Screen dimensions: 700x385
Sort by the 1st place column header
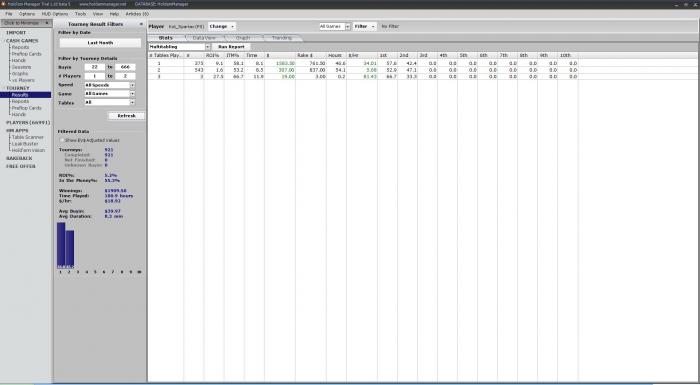tap(388, 55)
